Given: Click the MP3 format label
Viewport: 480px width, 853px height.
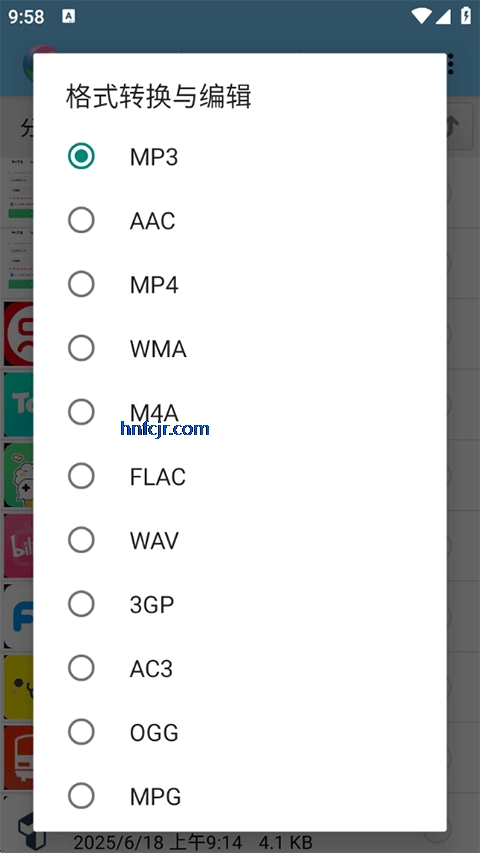Looking at the screenshot, I should 154,157.
